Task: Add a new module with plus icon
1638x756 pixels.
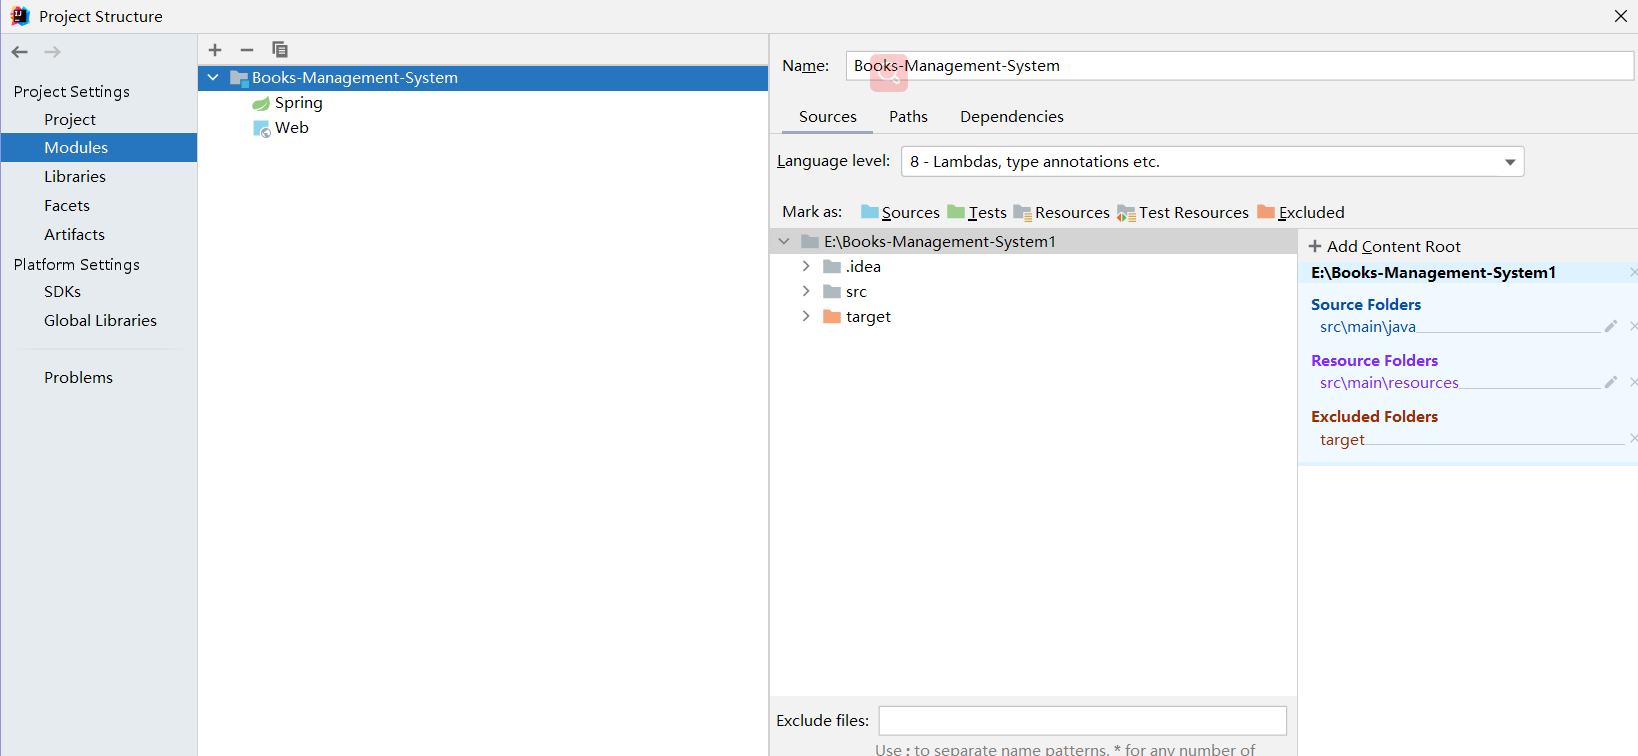Action: coord(215,50)
